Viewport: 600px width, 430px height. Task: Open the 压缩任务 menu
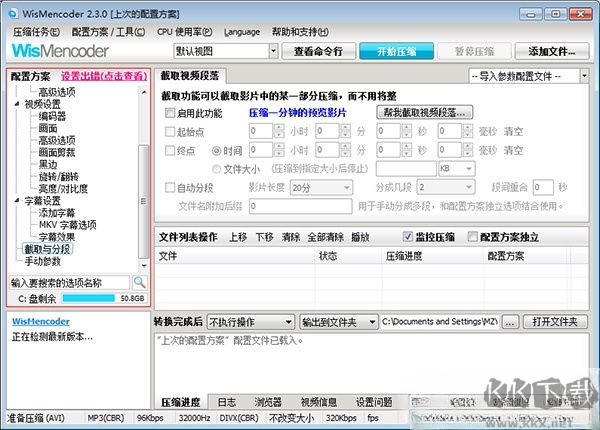coord(36,32)
